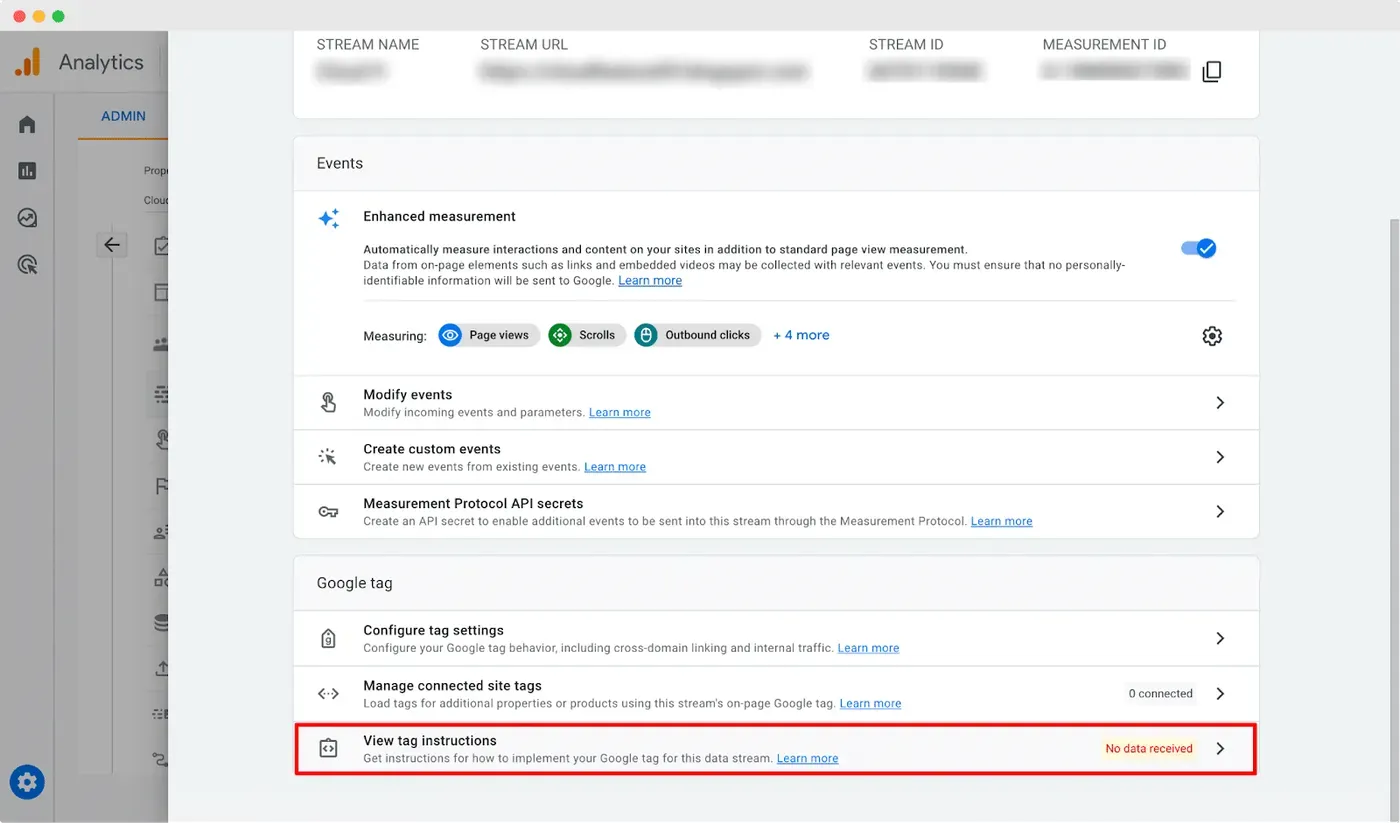Click the Configure tag settings title
The width and height of the screenshot is (1400, 823).
pos(433,631)
